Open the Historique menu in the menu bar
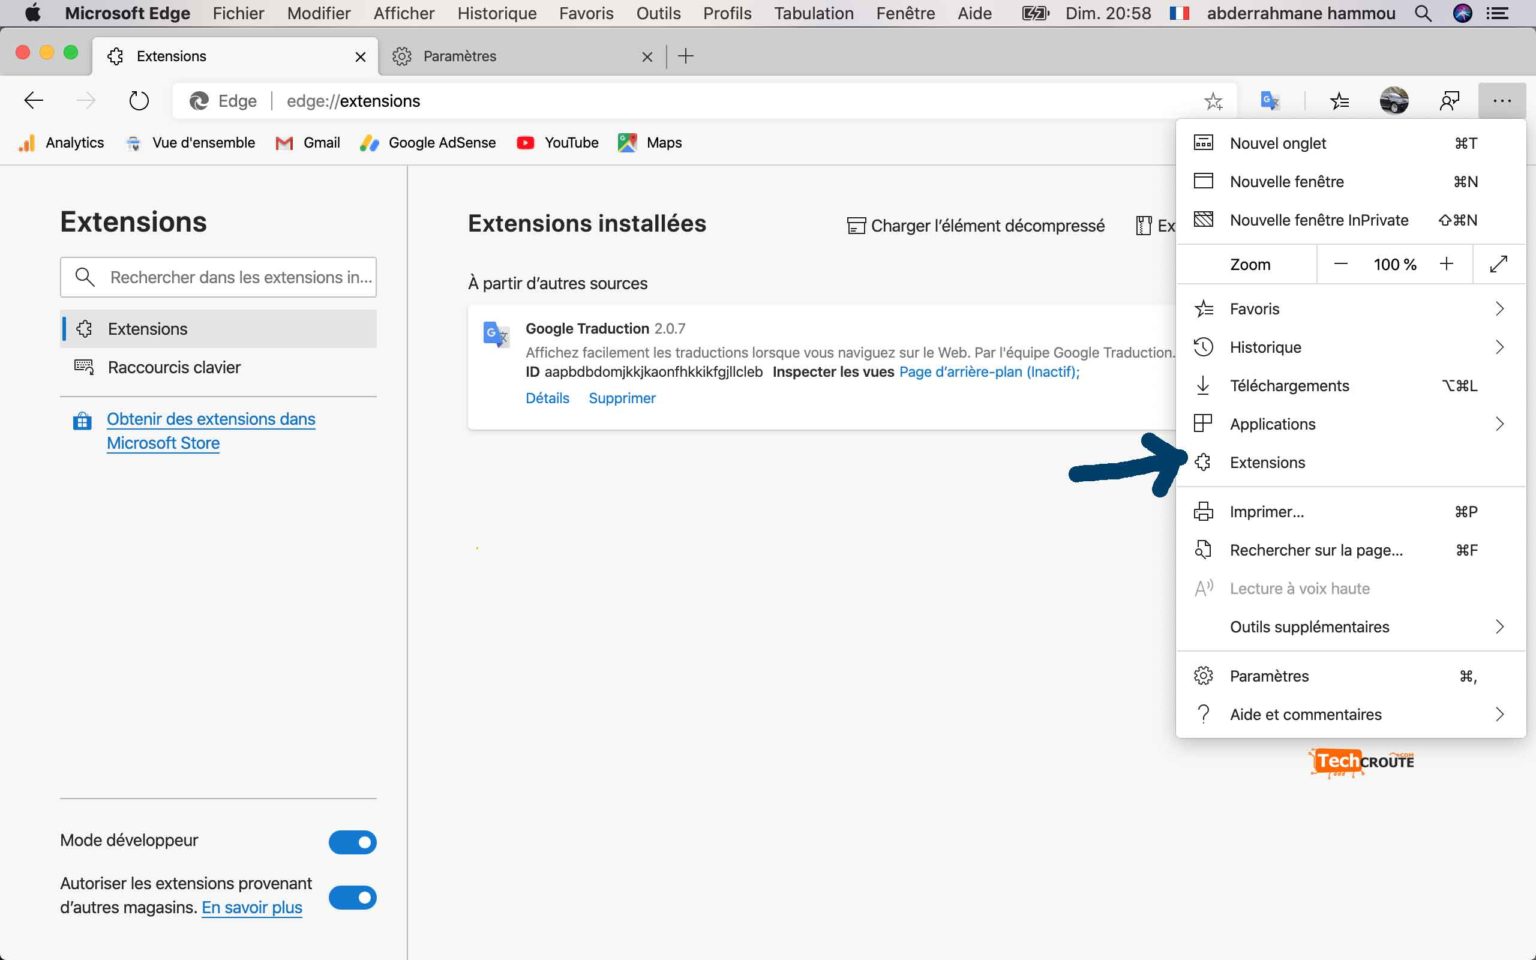Viewport: 1536px width, 960px height. click(x=497, y=13)
